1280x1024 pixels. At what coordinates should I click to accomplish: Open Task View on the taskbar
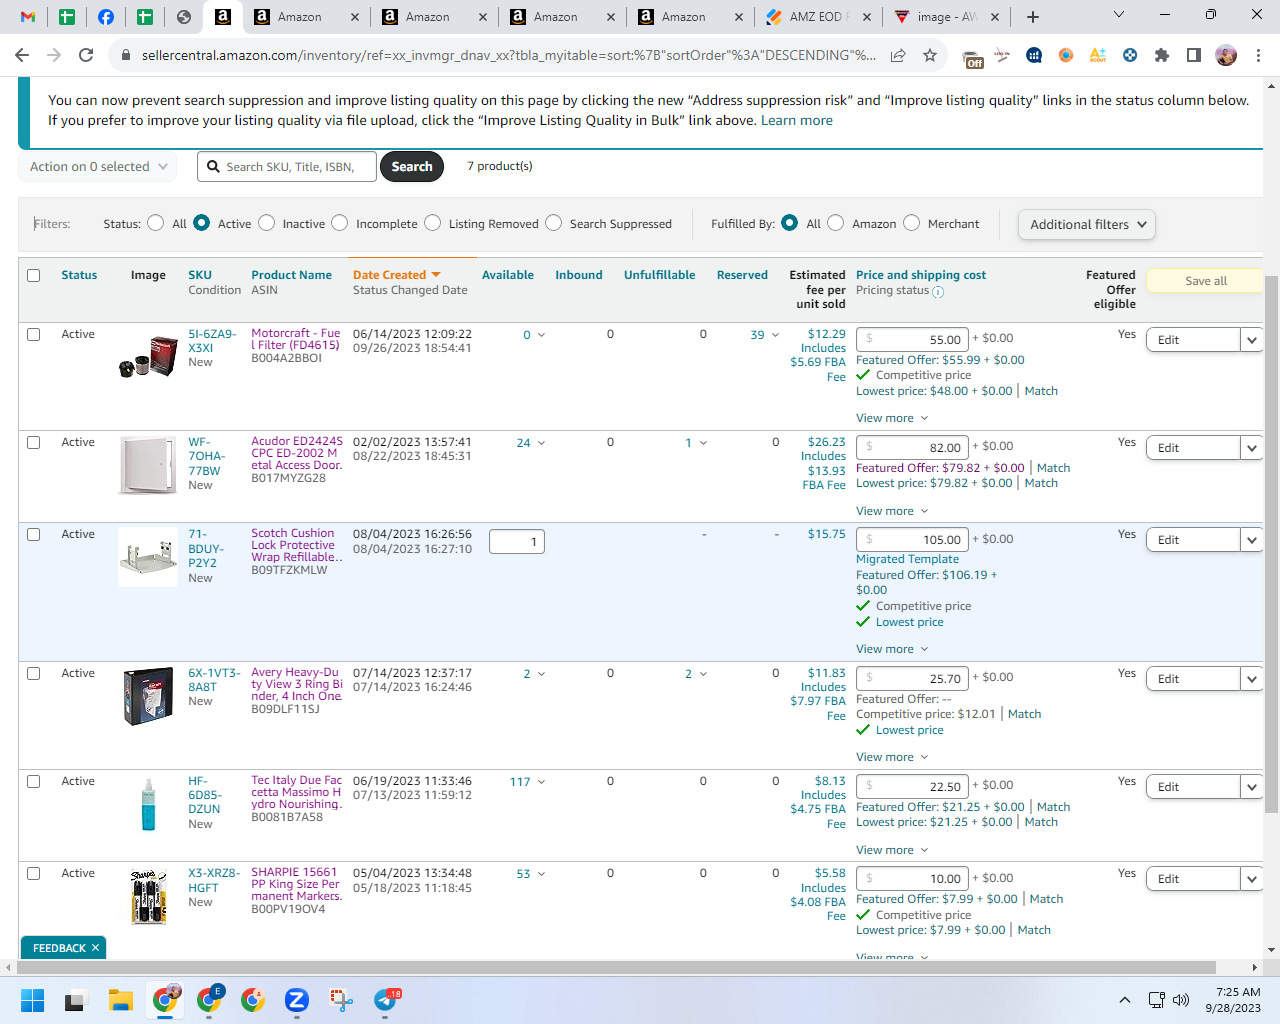click(76, 1000)
